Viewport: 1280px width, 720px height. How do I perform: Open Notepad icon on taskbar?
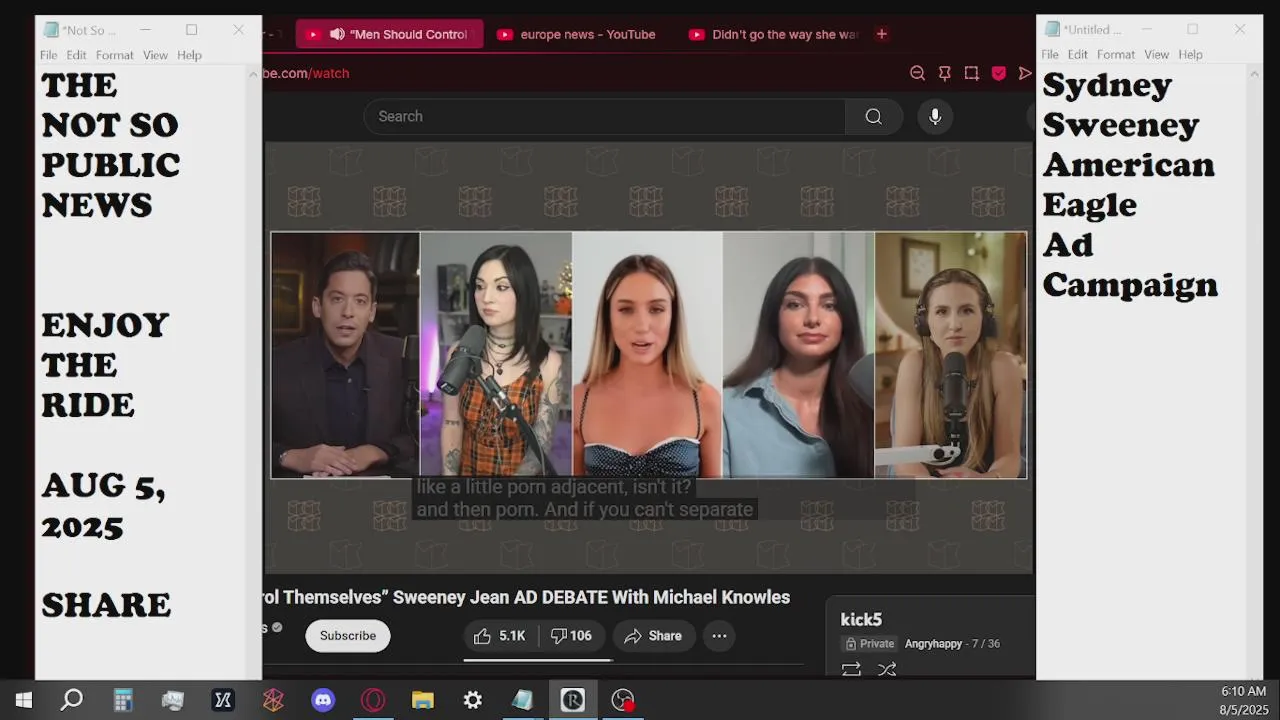523,700
